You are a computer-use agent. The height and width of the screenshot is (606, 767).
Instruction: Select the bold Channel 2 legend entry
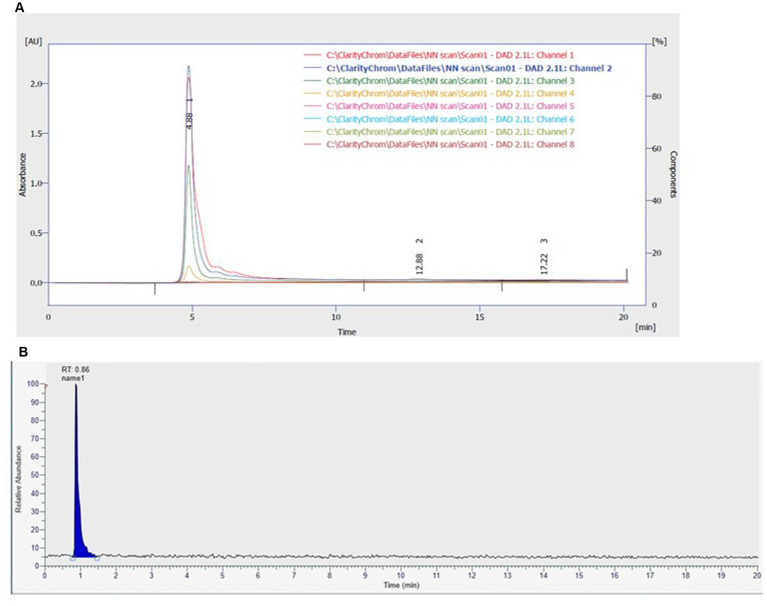(458, 68)
